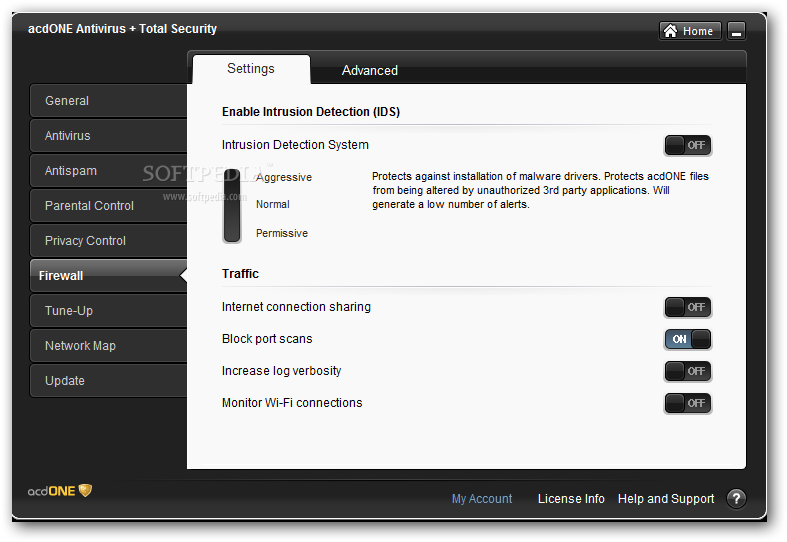Open the My Account link
Screen dimensions: 787x542
click(x=481, y=499)
